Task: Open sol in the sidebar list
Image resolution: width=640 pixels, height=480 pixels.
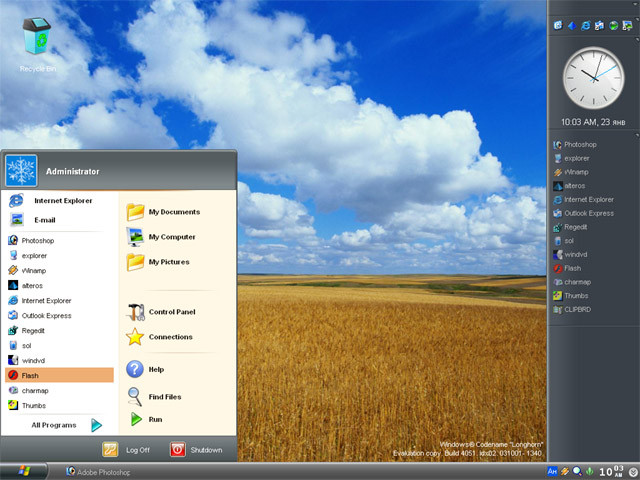Action: [564, 241]
